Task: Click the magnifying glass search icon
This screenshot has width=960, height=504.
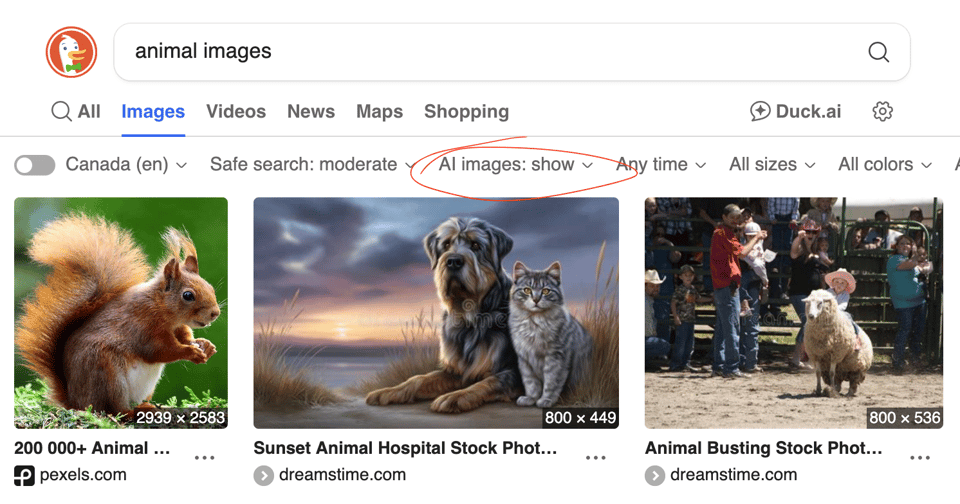Action: tap(878, 52)
